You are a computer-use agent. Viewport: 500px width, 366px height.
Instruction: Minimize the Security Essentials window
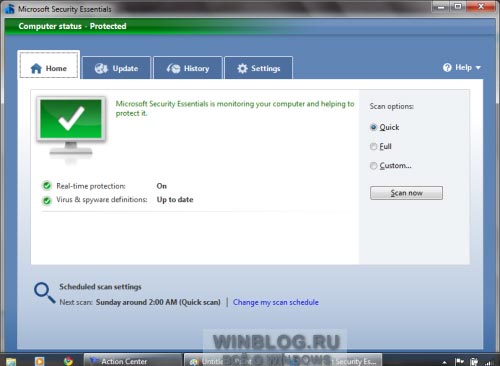[x=441, y=6]
